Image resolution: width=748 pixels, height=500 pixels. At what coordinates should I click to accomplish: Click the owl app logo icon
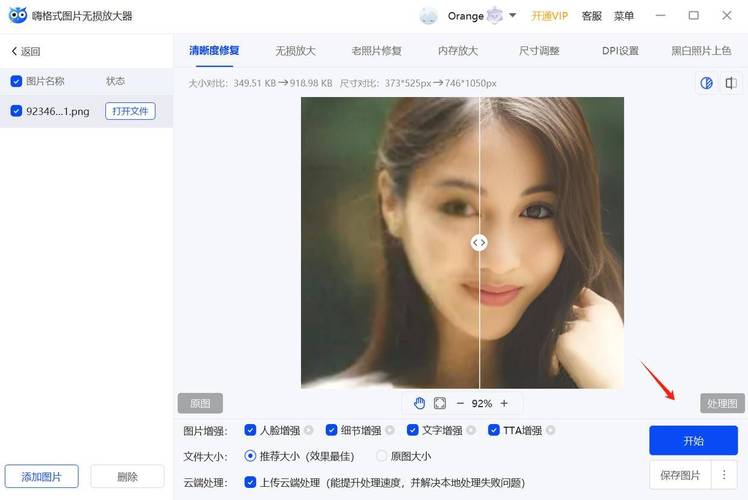(x=18, y=15)
